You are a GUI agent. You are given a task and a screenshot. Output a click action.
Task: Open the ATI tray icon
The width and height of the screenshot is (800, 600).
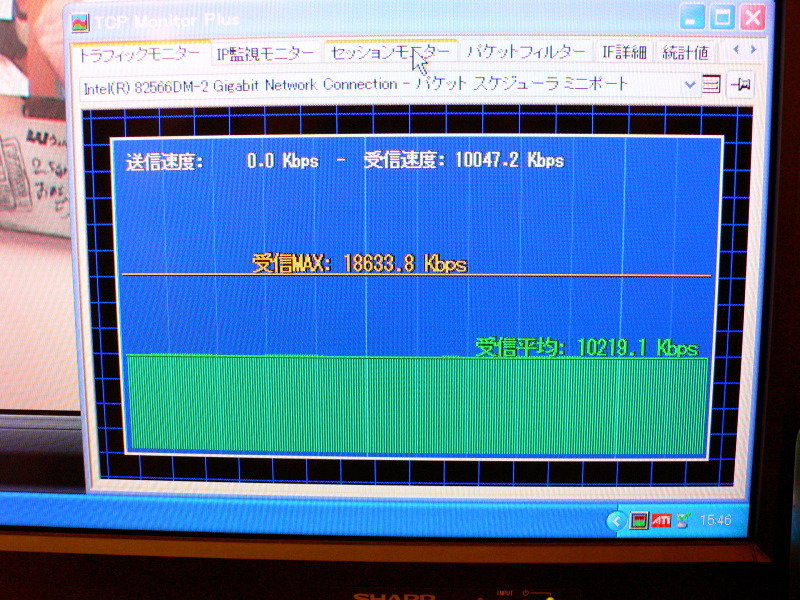pos(661,520)
